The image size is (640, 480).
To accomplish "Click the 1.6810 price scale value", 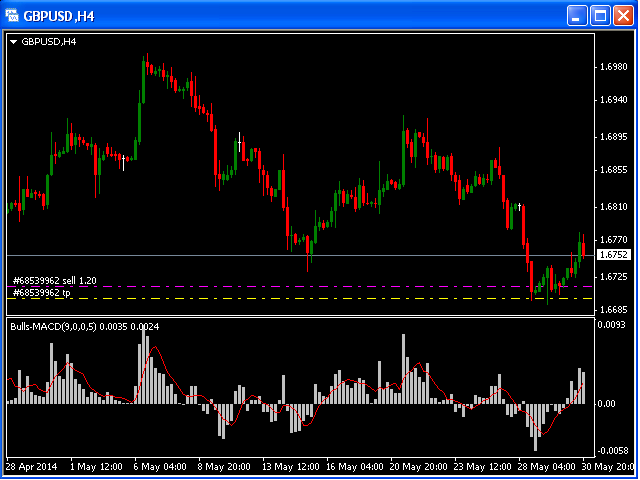I will coord(613,207).
